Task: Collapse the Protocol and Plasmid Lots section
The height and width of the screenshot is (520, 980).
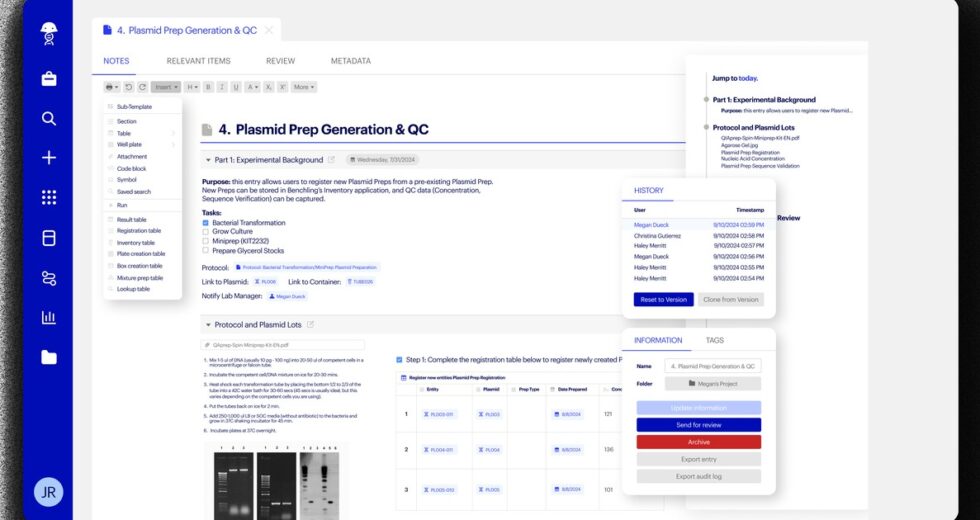Action: 208,325
